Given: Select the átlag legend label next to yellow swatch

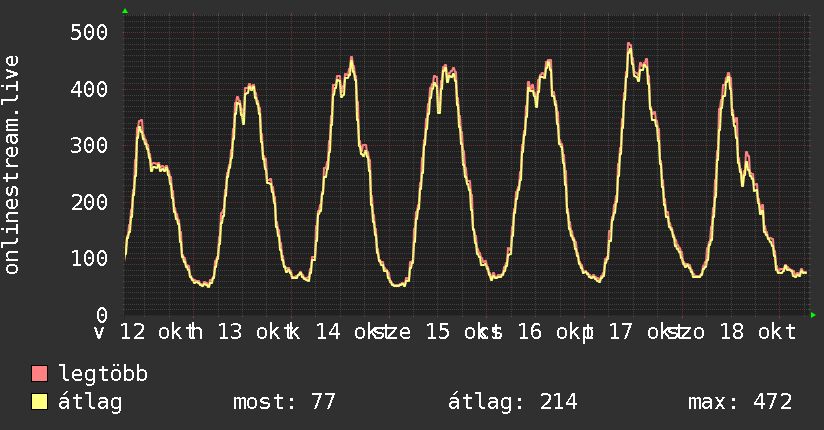Looking at the screenshot, I should [x=90, y=403].
